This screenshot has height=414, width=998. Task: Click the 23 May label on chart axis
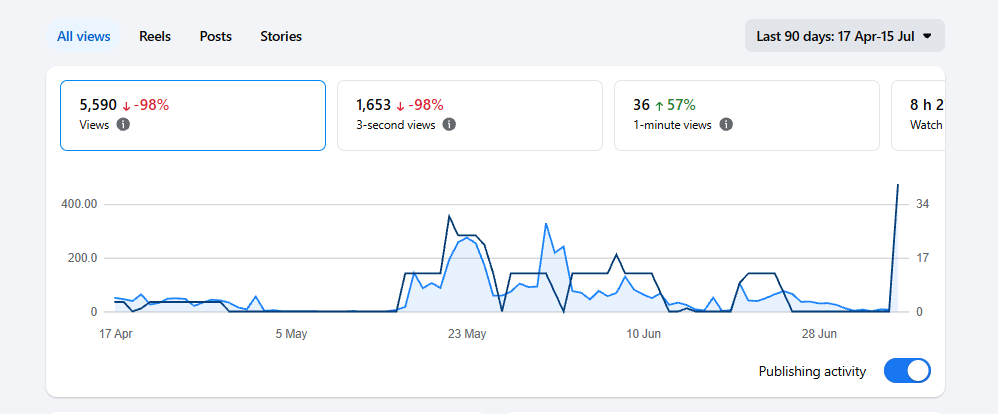click(x=467, y=334)
